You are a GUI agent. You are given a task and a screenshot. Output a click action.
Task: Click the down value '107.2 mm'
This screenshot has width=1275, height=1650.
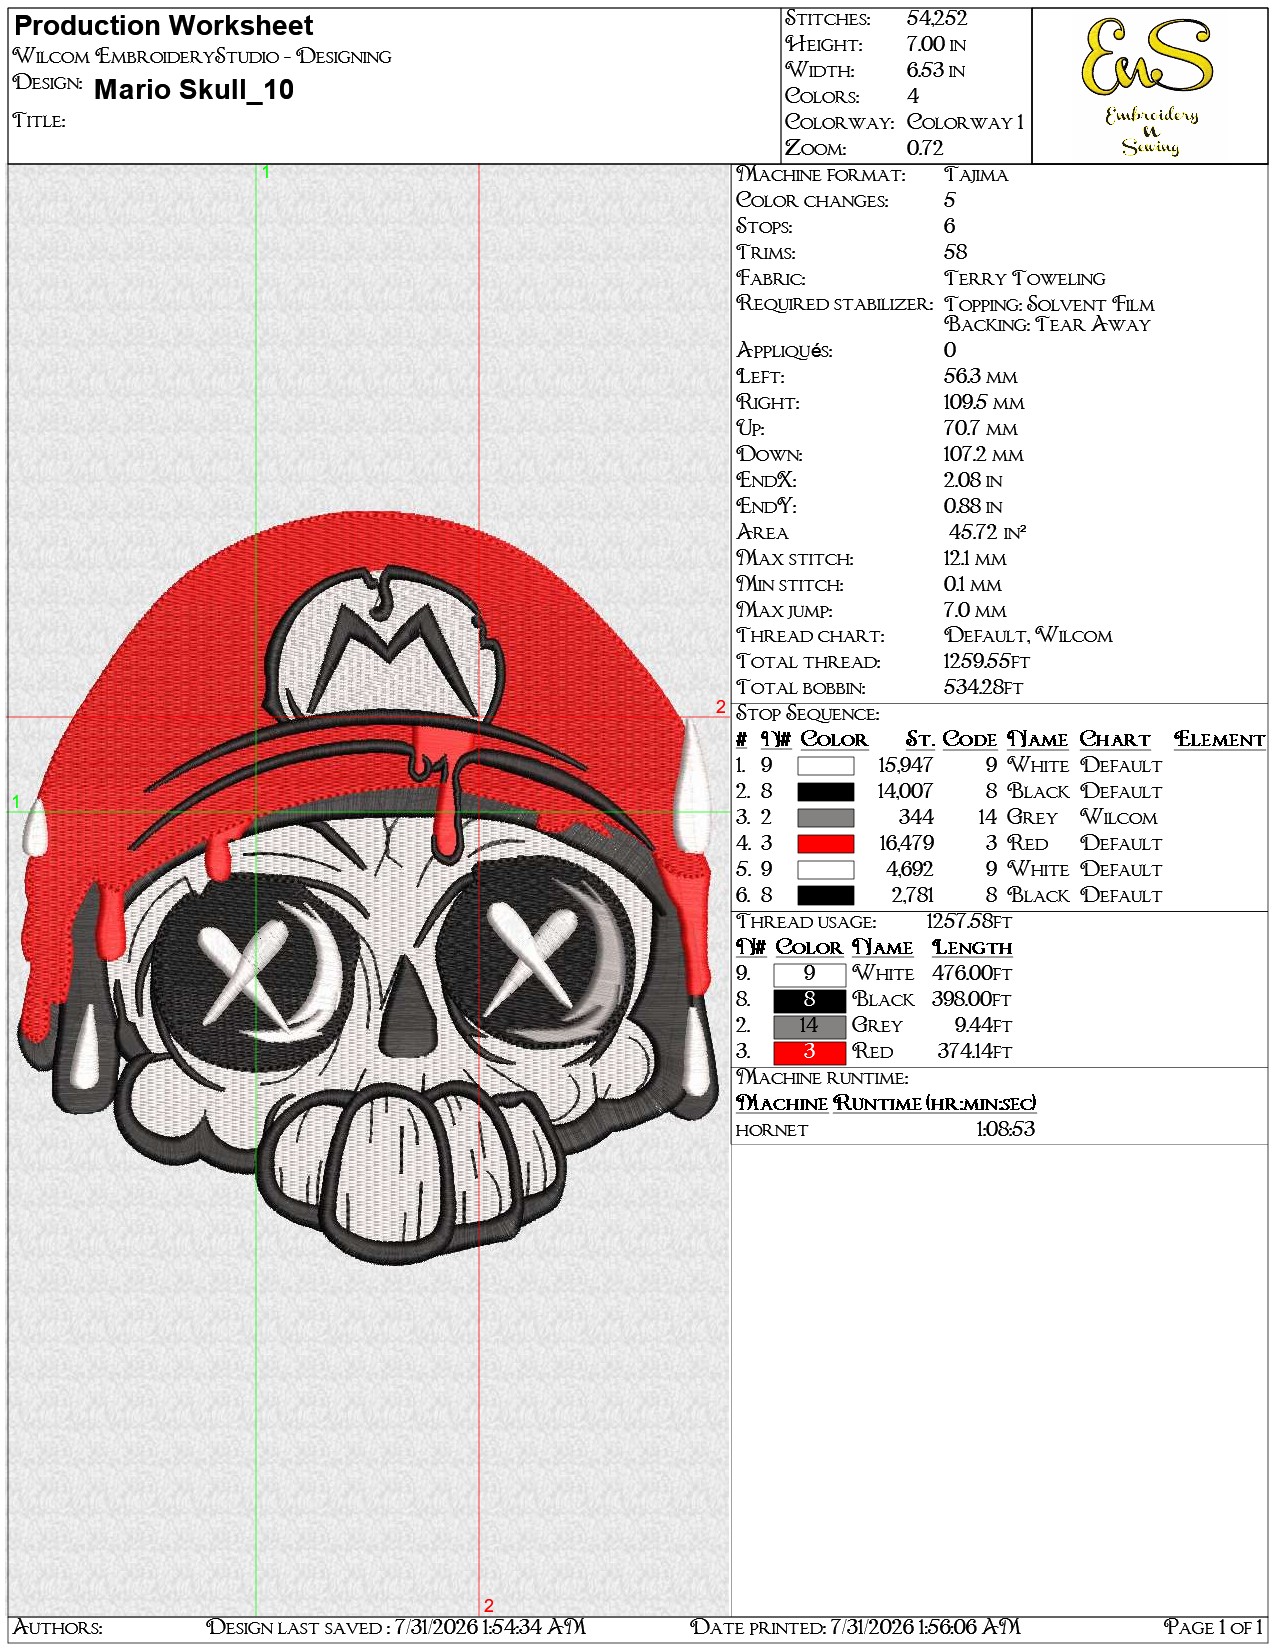coord(984,455)
